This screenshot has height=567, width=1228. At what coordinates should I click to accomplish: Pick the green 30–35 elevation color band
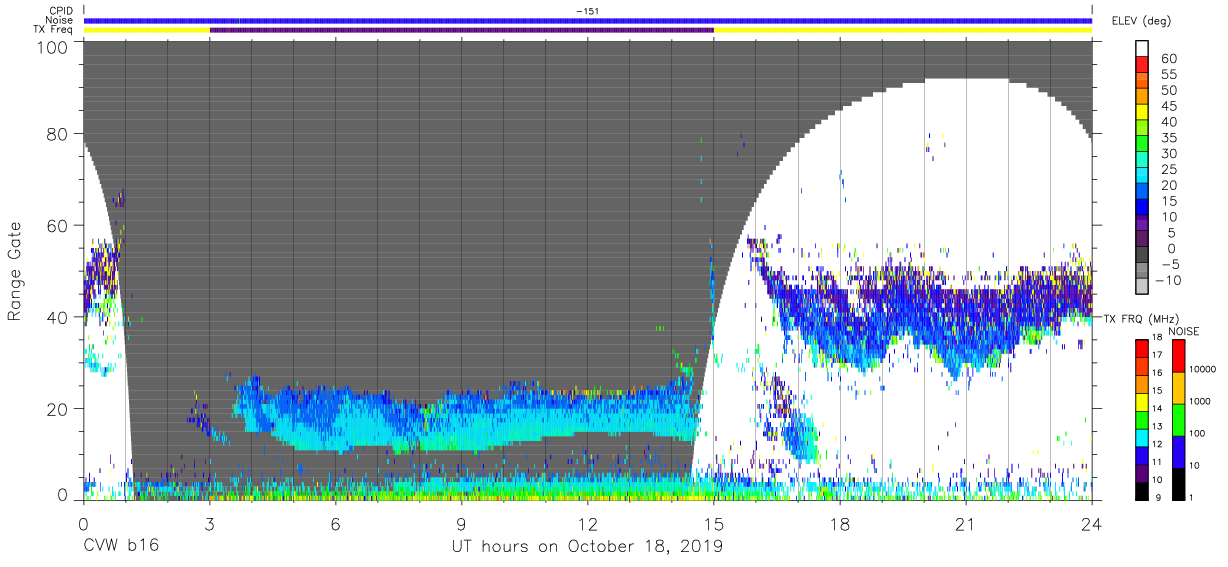pos(1144,145)
